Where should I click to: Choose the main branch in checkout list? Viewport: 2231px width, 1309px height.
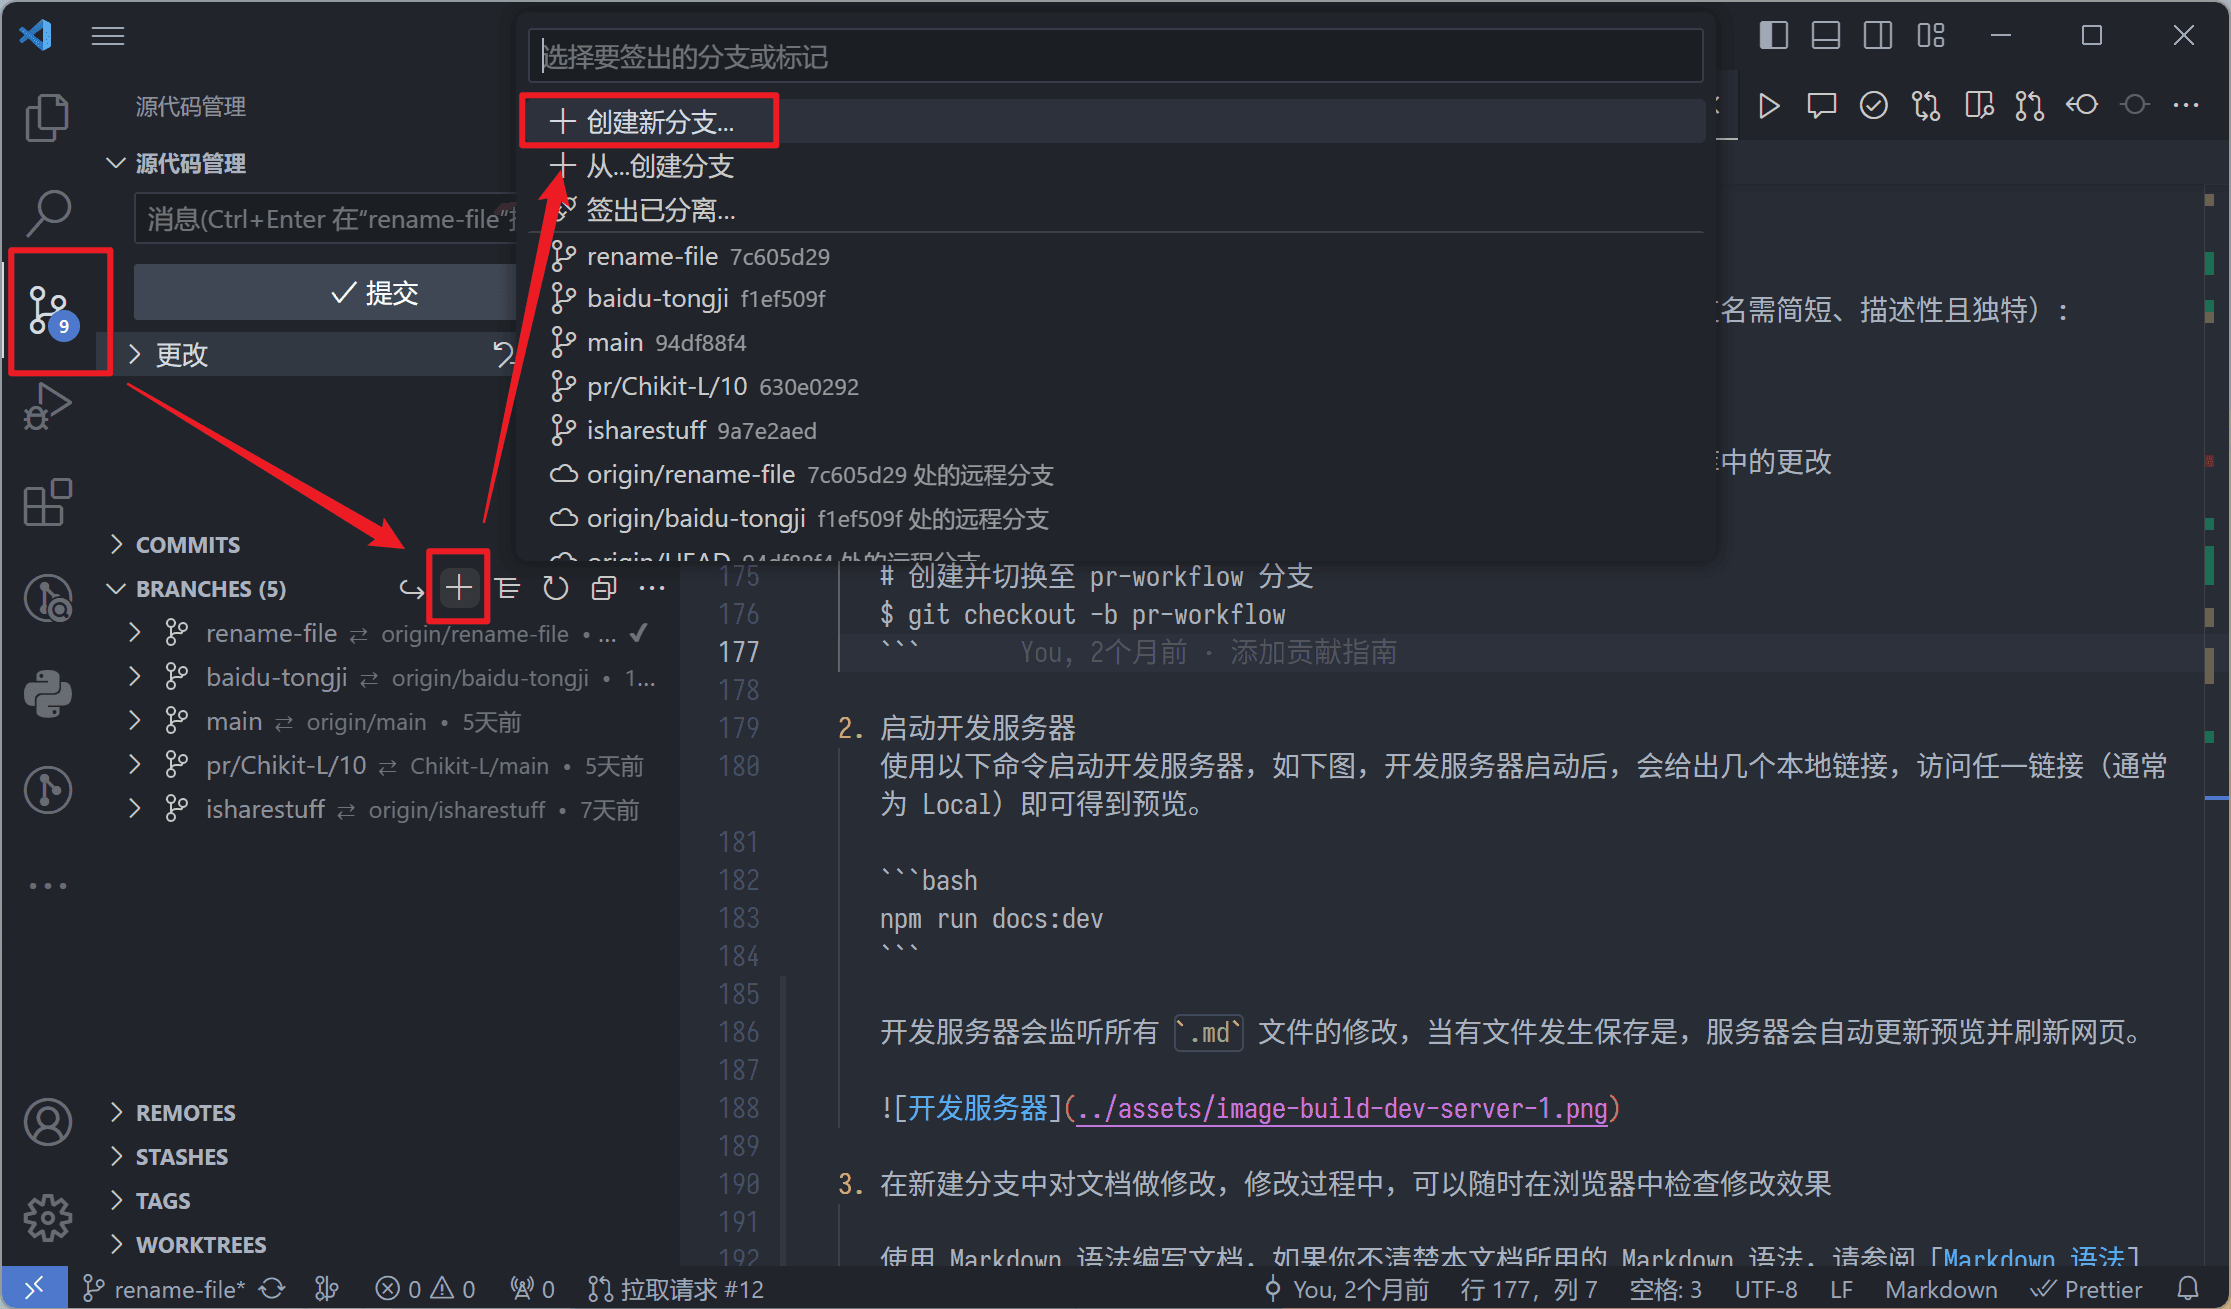(x=615, y=343)
